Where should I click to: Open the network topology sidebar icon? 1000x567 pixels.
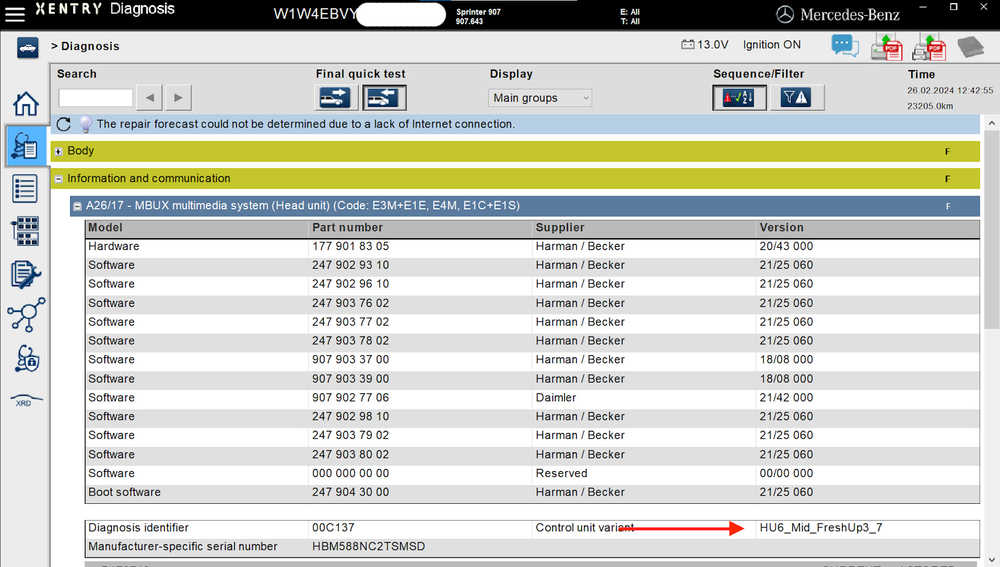click(26, 314)
